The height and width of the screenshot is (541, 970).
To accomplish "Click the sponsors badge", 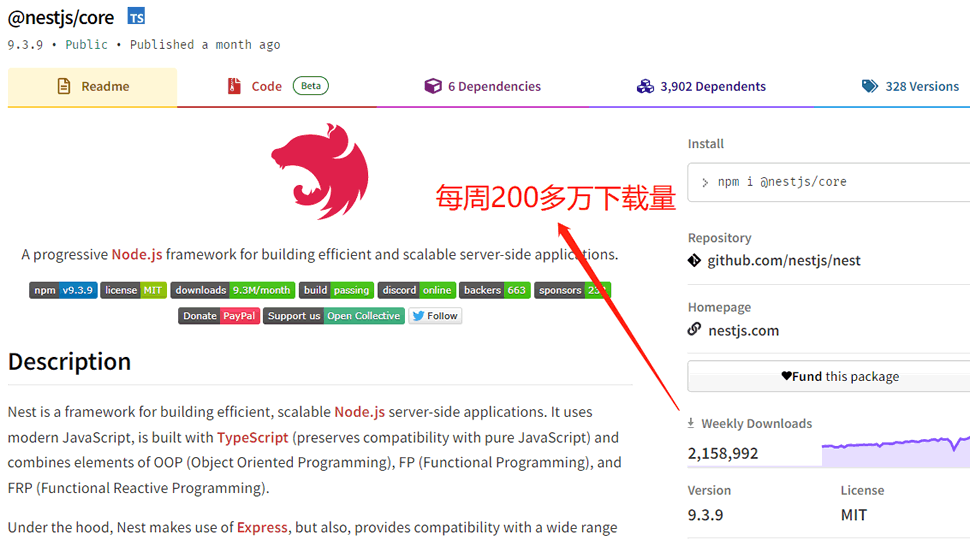I will (572, 290).
